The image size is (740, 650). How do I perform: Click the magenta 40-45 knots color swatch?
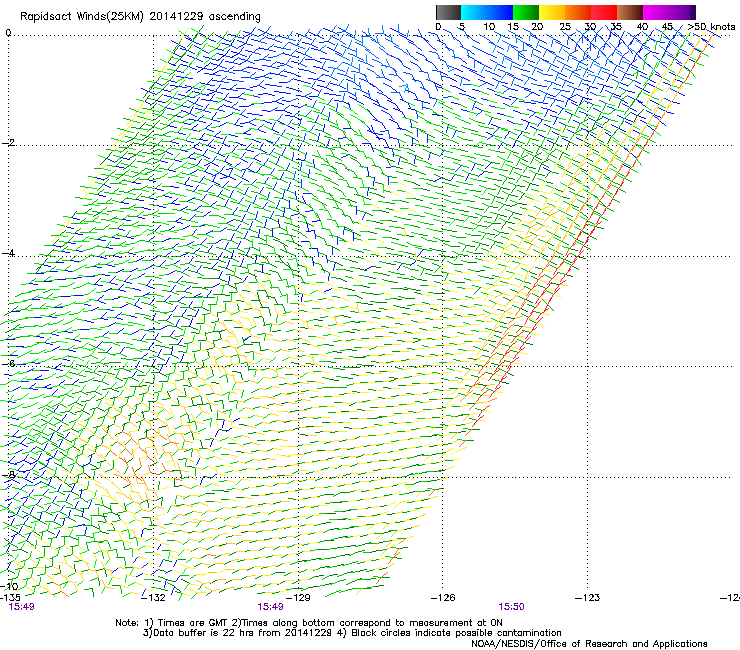click(656, 12)
